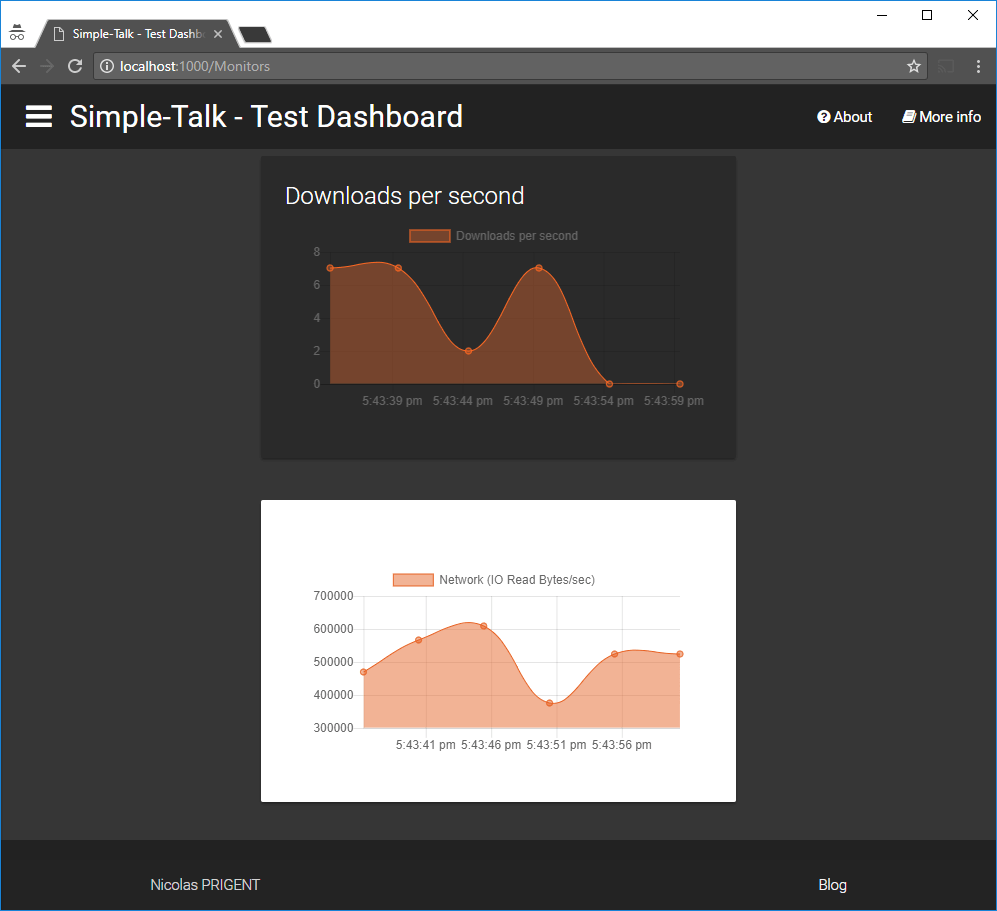This screenshot has width=997, height=911.
Task: Go back with the browser back arrow
Action: pyautogui.click(x=19, y=66)
